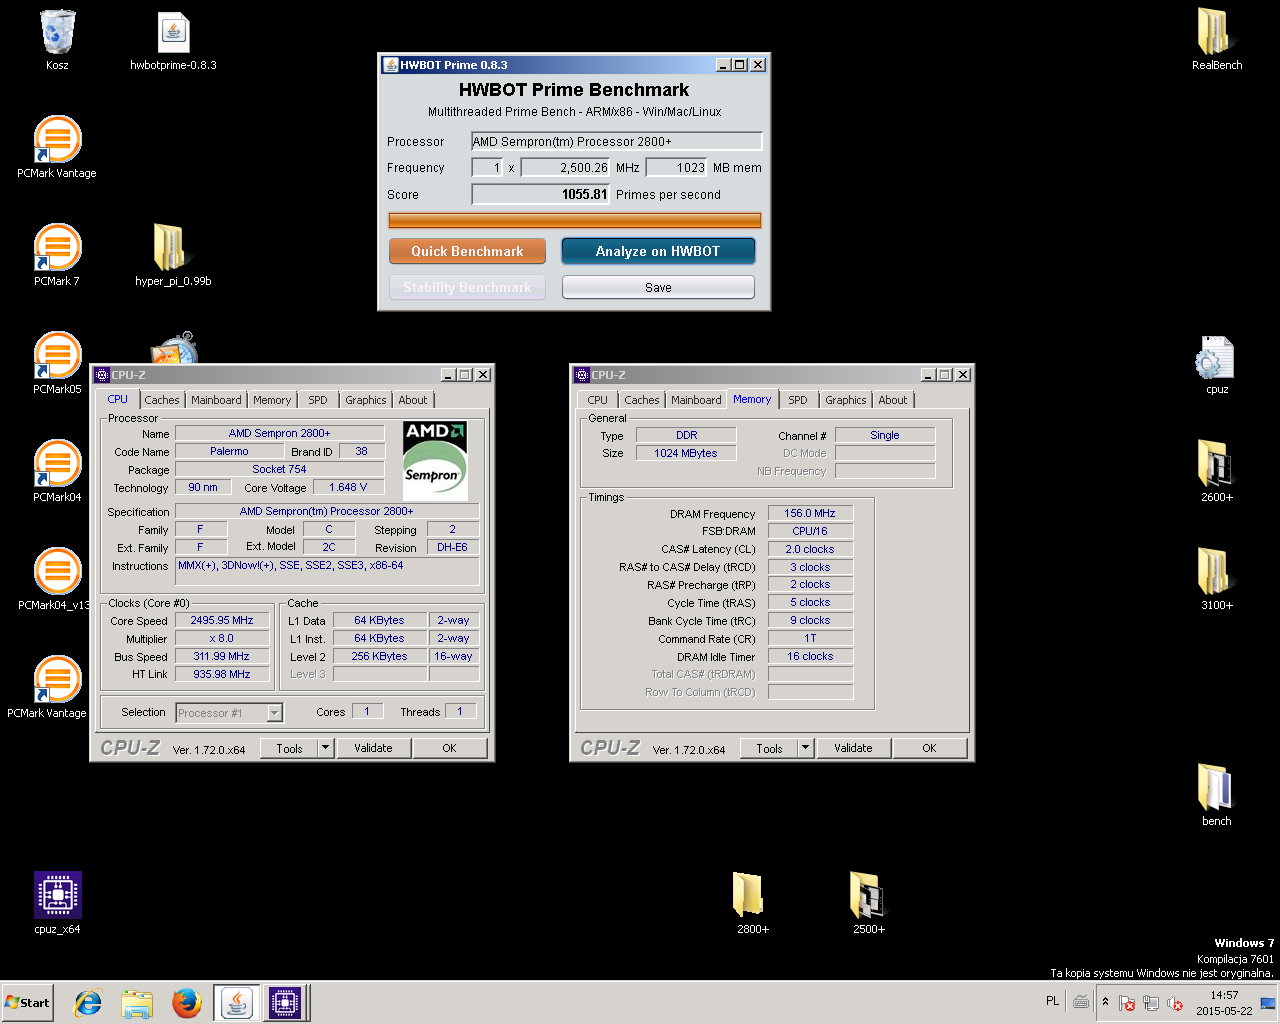Viewport: 1280px width, 1024px height.
Task: Switch to Caches tab in CPU-Z CPU window
Action: (x=161, y=400)
